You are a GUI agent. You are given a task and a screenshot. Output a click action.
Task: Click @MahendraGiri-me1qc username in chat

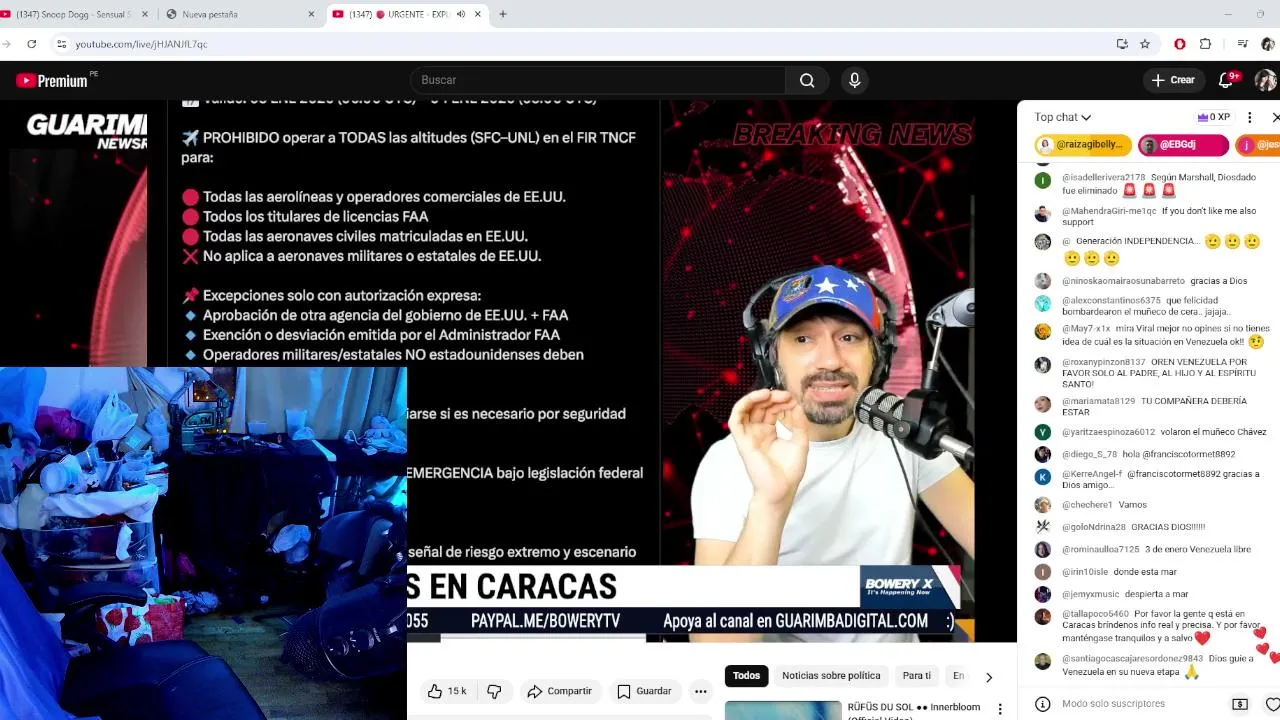(1108, 211)
